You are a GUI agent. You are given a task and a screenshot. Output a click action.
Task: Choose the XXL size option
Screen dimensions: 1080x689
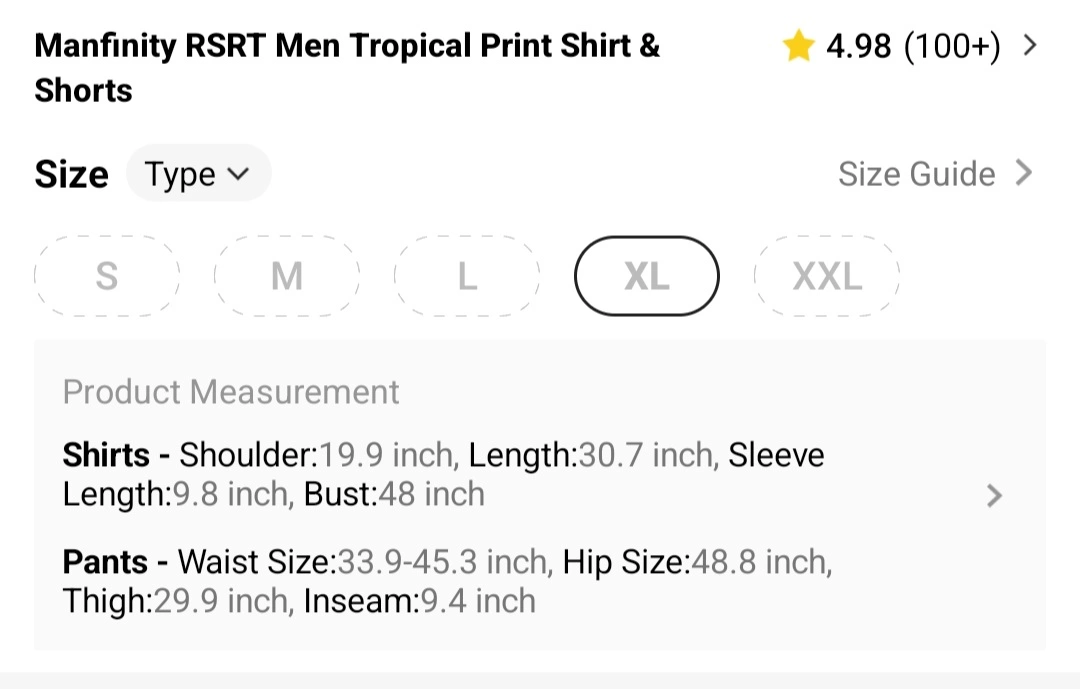pyautogui.click(x=827, y=276)
